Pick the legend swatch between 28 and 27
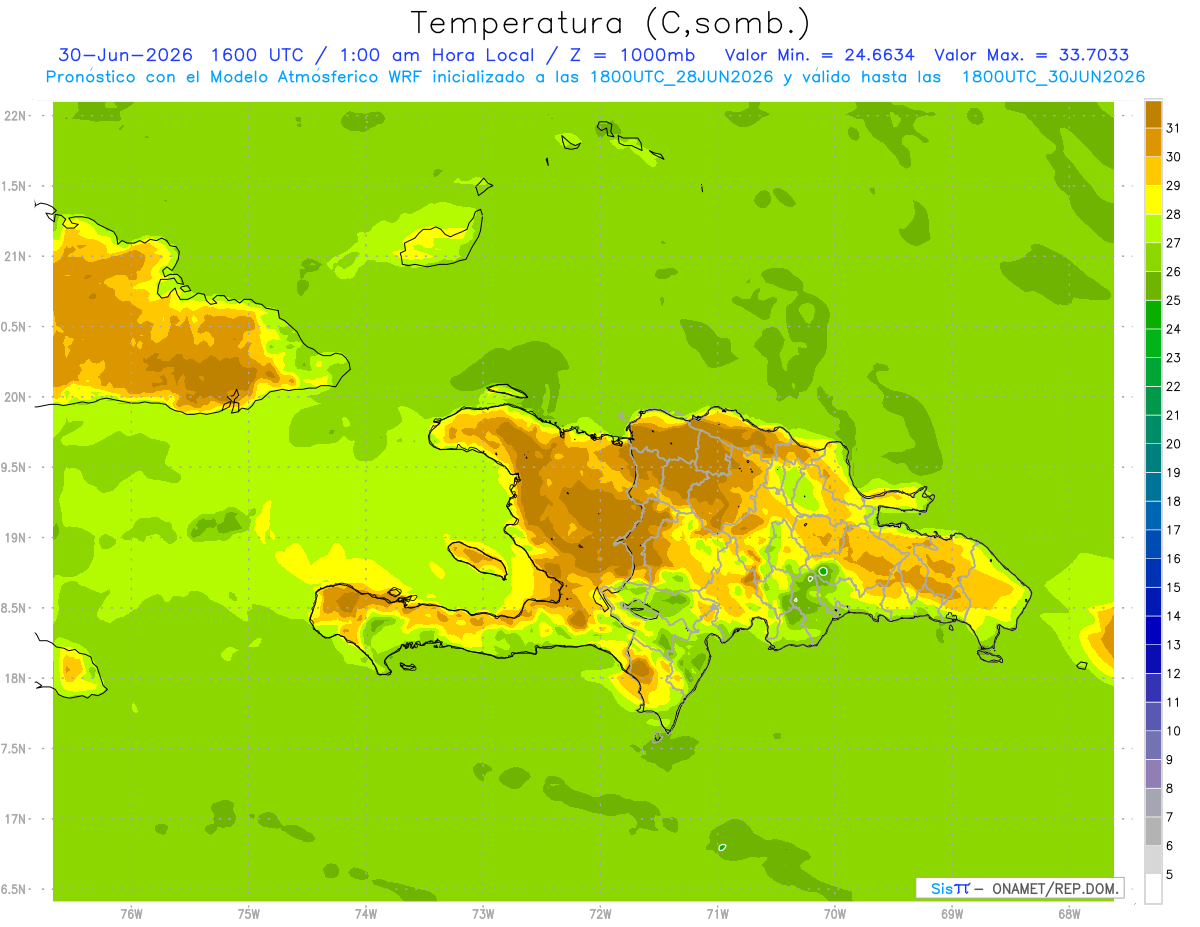Screen dimensions: 1200x927 (1153, 228)
